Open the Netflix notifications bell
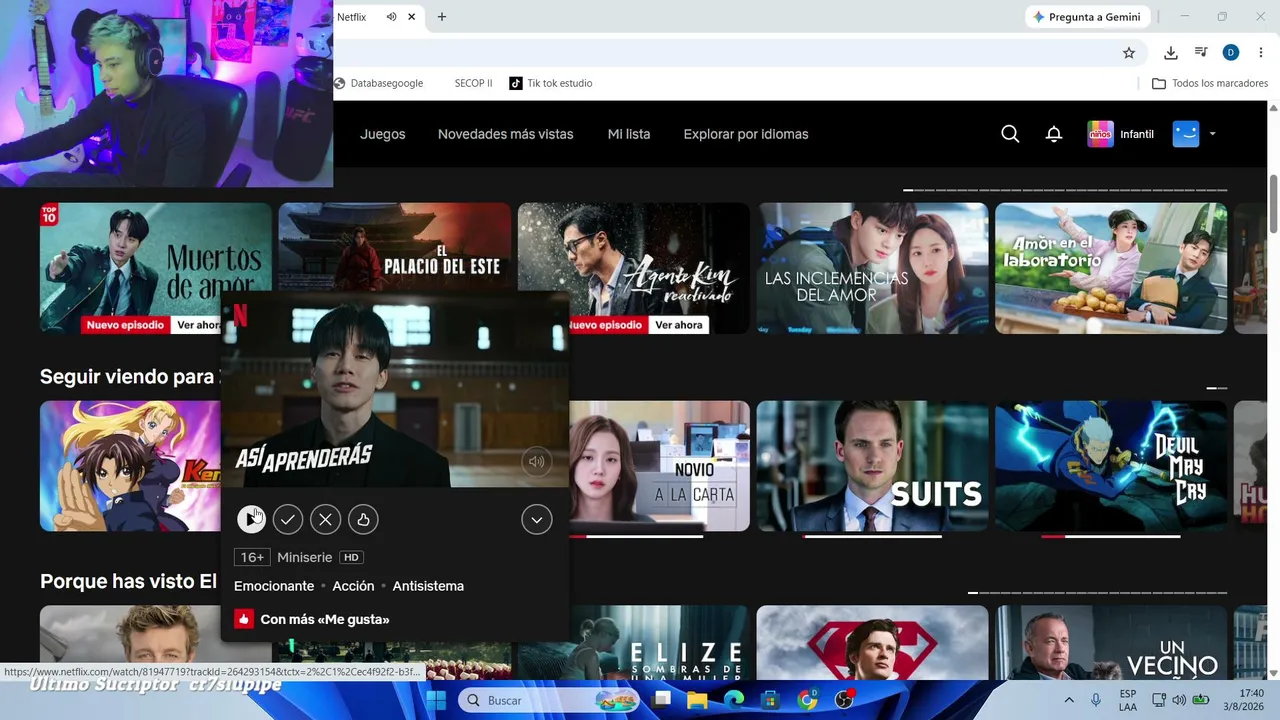1280x720 pixels. coord(1054,134)
